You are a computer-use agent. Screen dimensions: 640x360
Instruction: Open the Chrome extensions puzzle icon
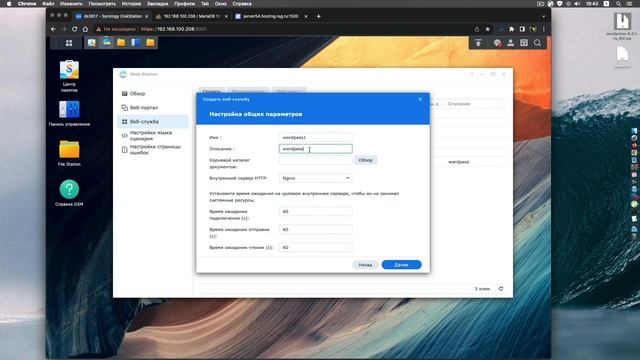[x=511, y=29]
